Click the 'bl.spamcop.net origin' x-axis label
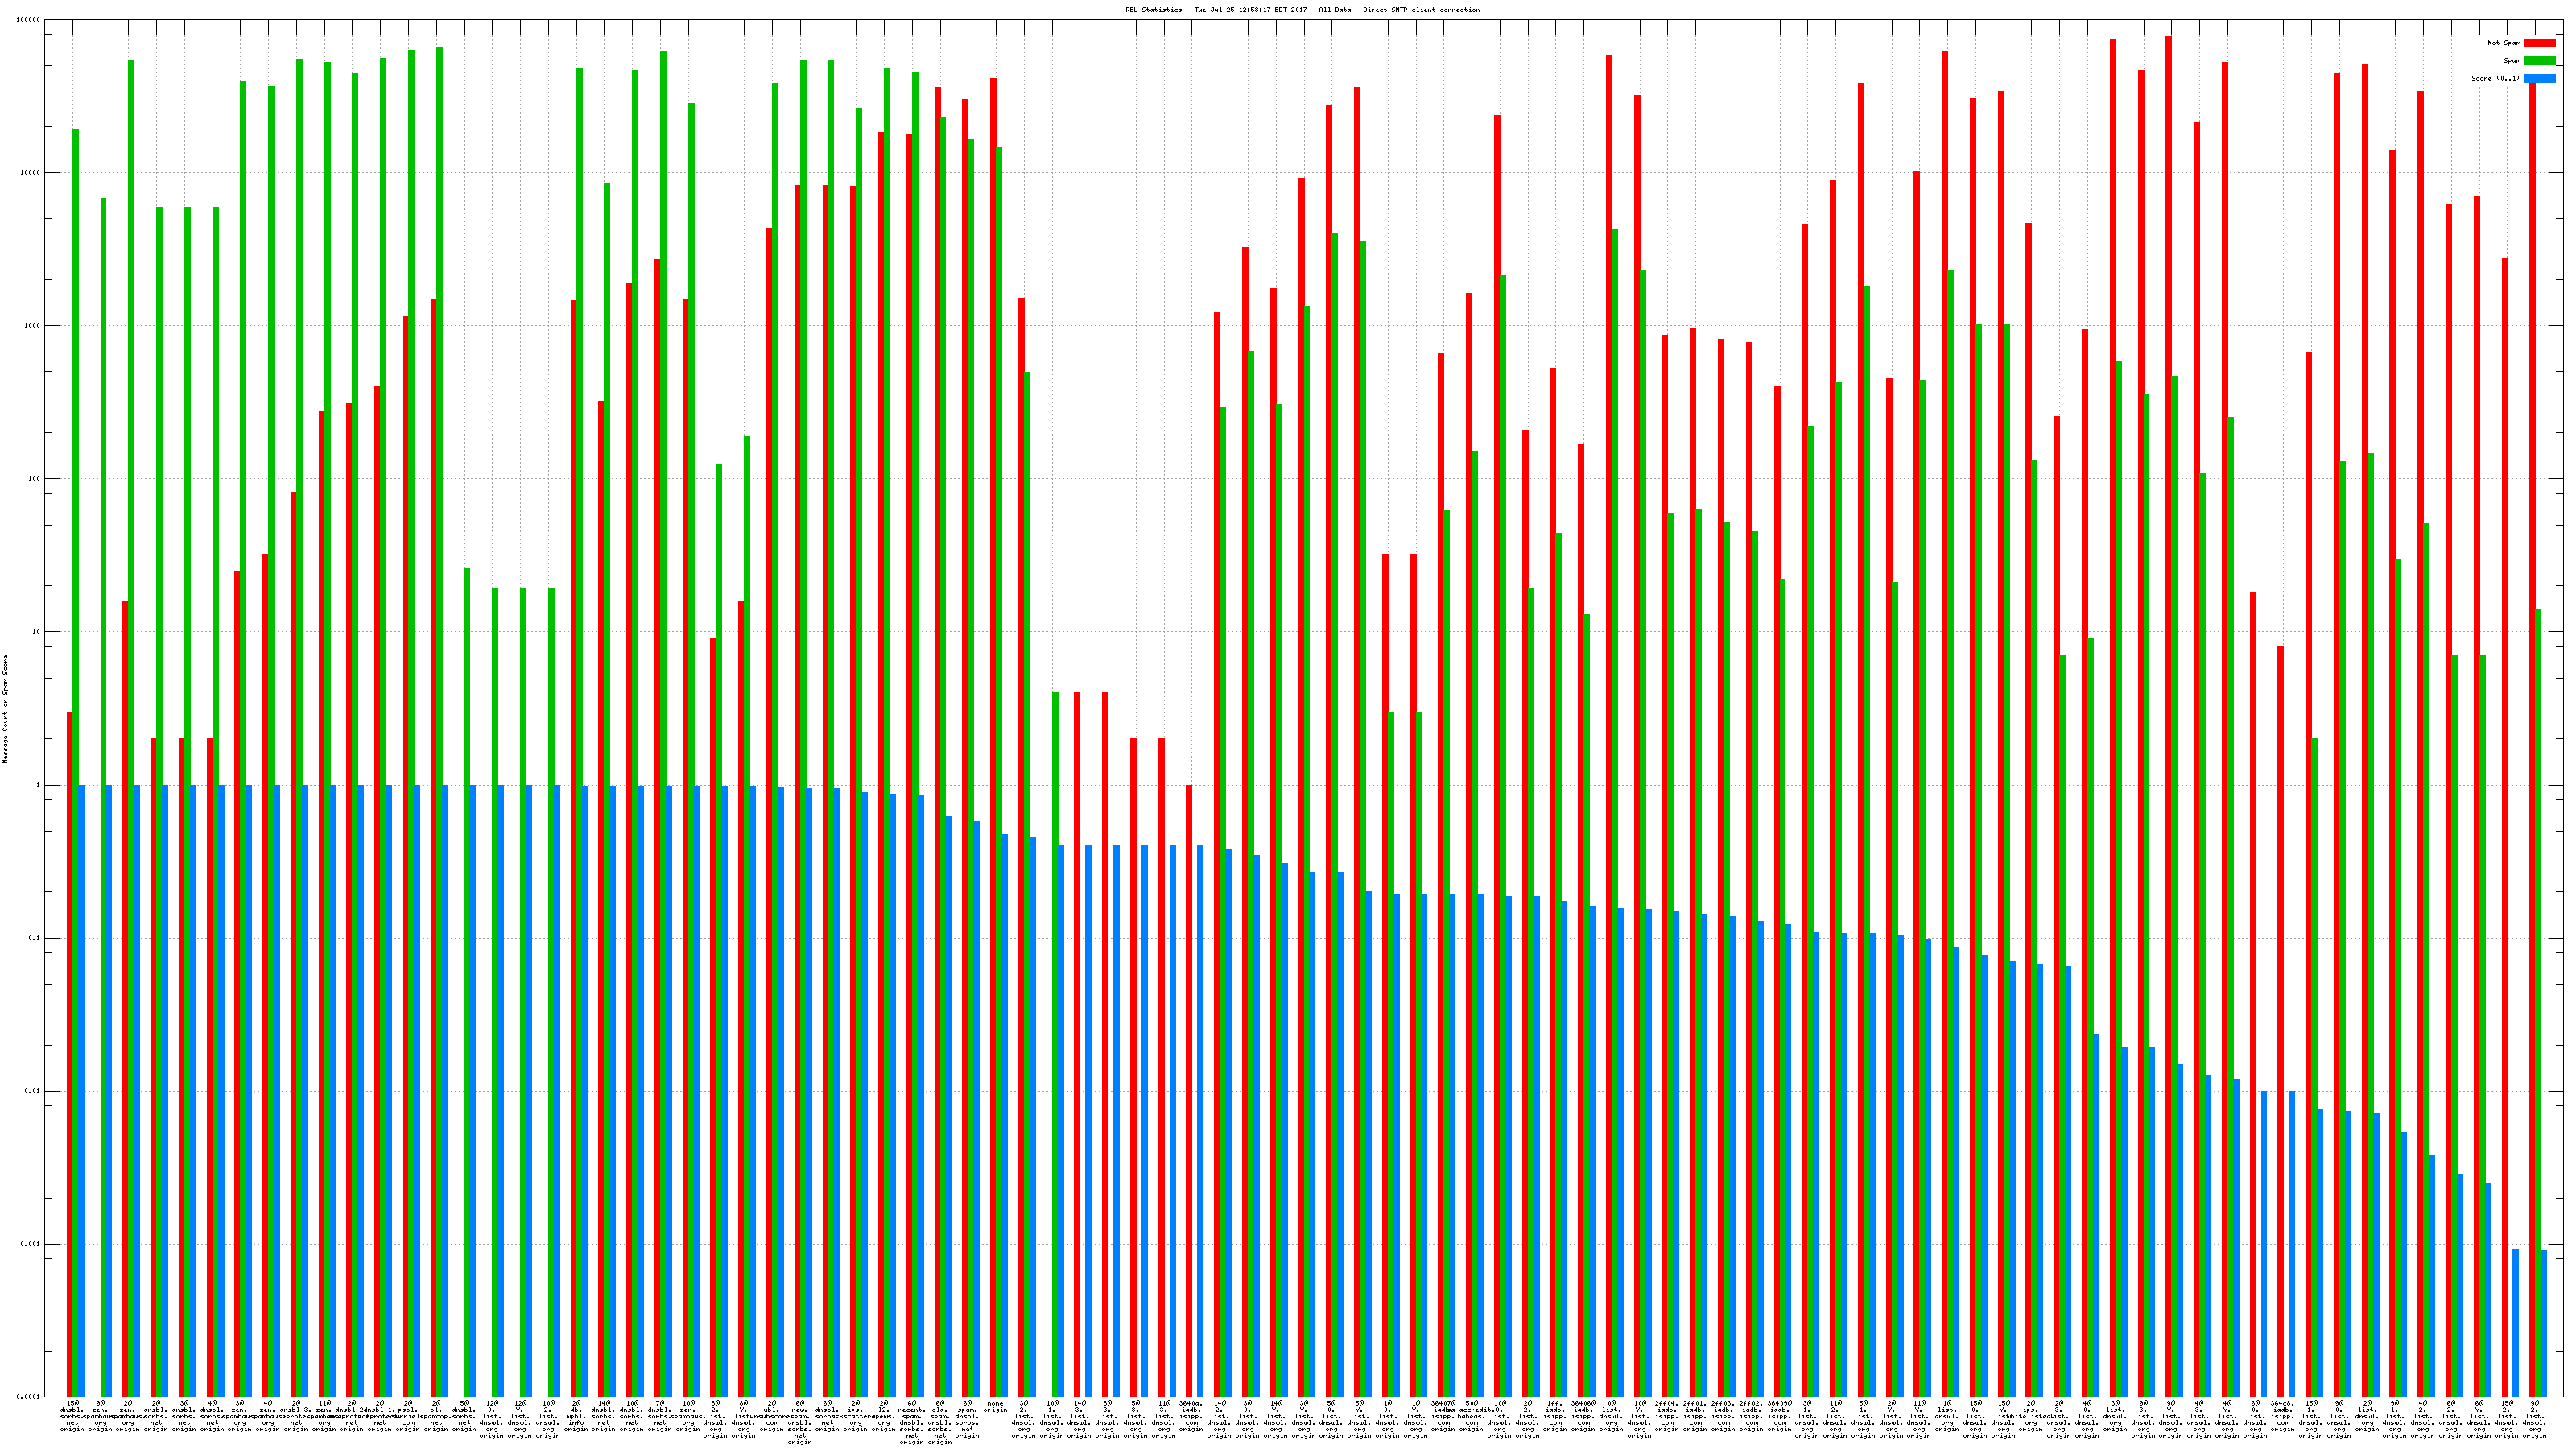This screenshot has width=2576, height=1449. click(436, 1416)
